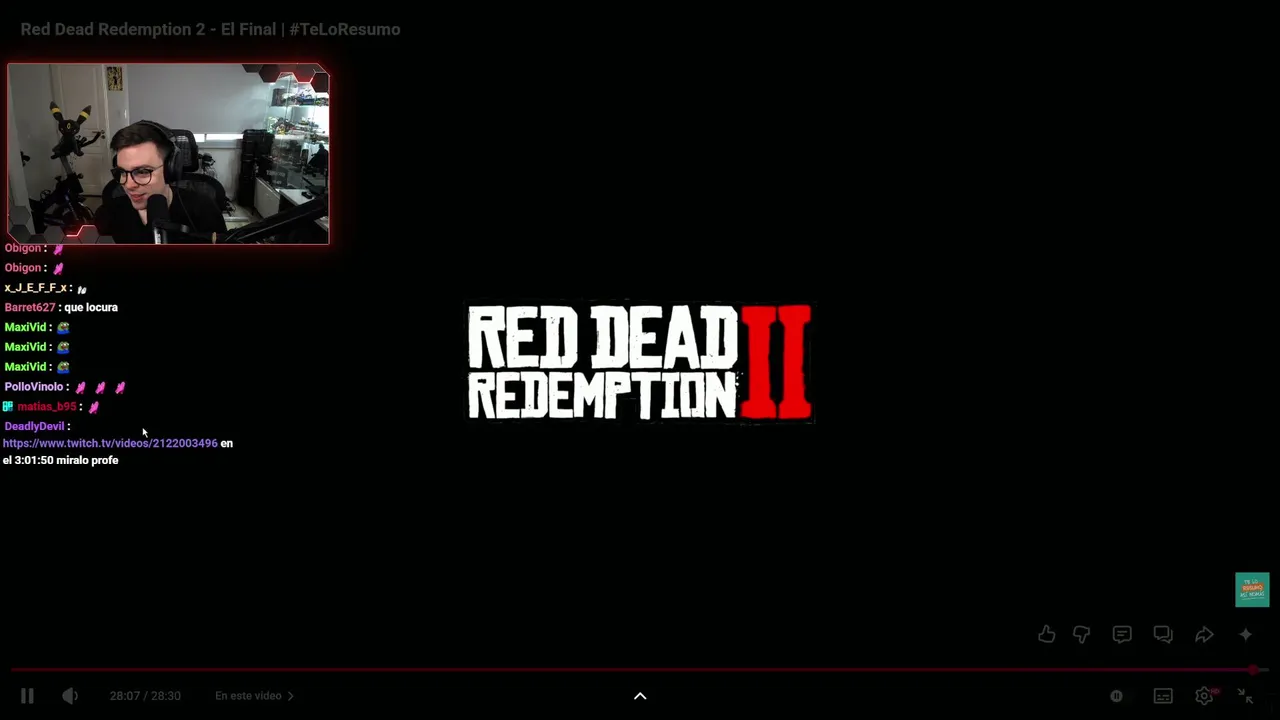Screen dimensions: 1280x720
Task: Dislike the video with thumbs down
Action: (x=1082, y=634)
